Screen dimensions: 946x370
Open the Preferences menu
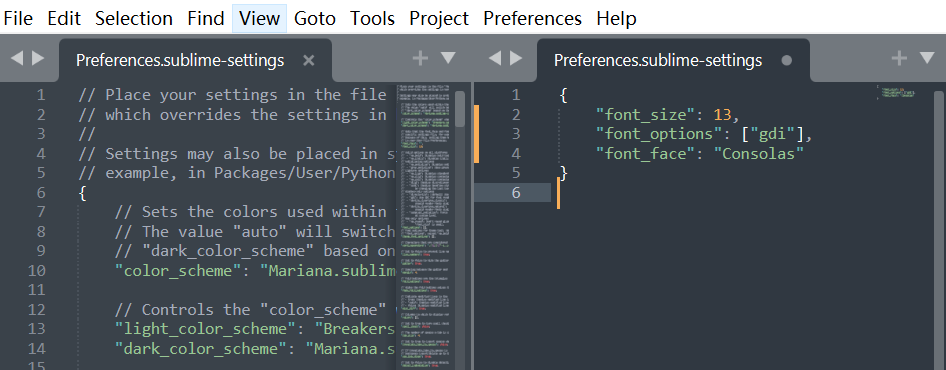[533, 19]
